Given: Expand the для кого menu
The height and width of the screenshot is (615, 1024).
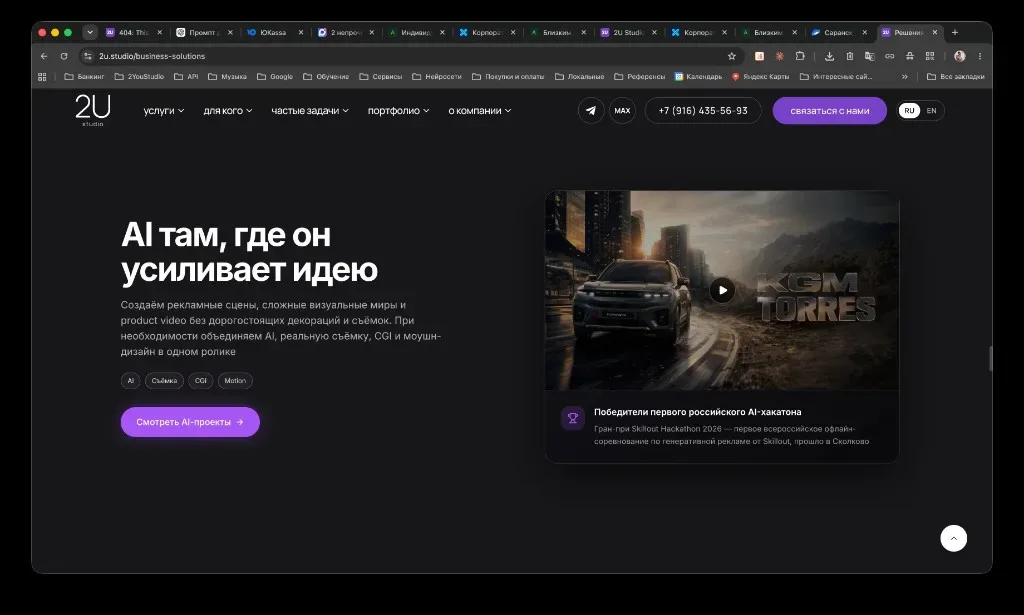Looking at the screenshot, I should tap(228, 111).
